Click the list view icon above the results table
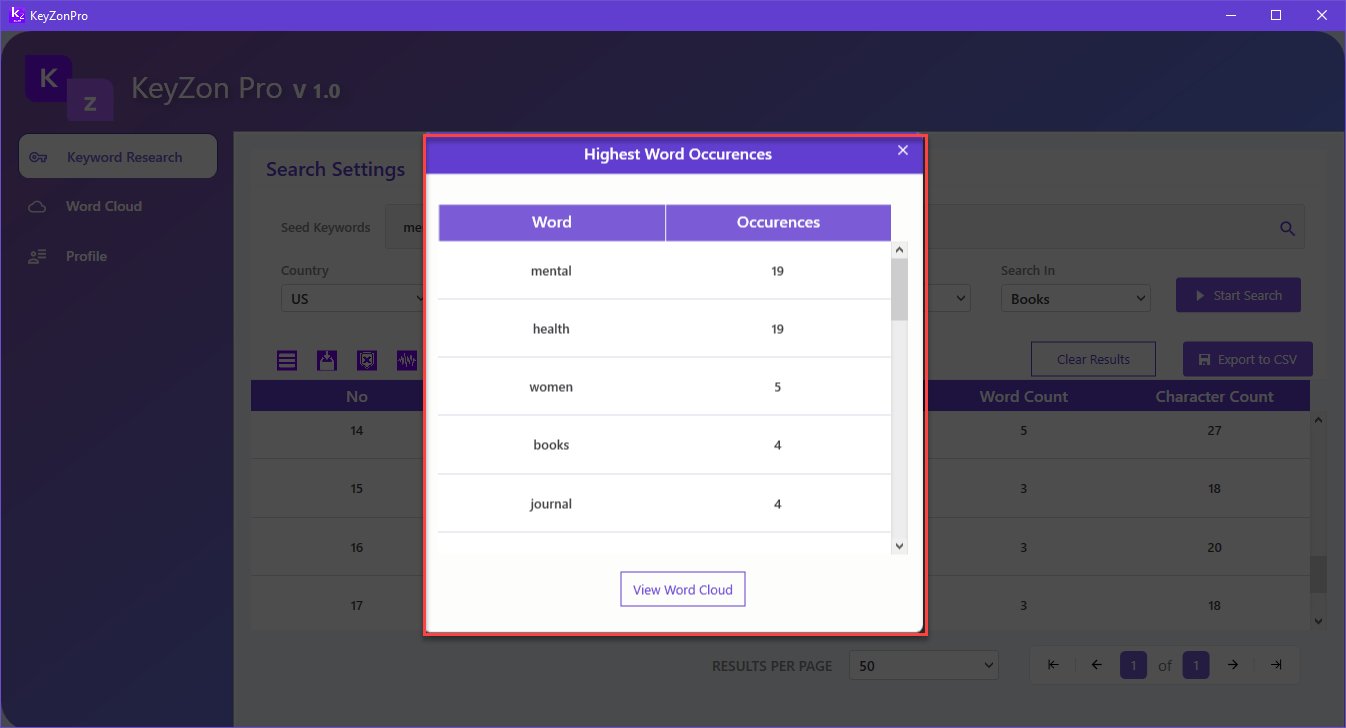This screenshot has width=1346, height=728. click(x=287, y=361)
